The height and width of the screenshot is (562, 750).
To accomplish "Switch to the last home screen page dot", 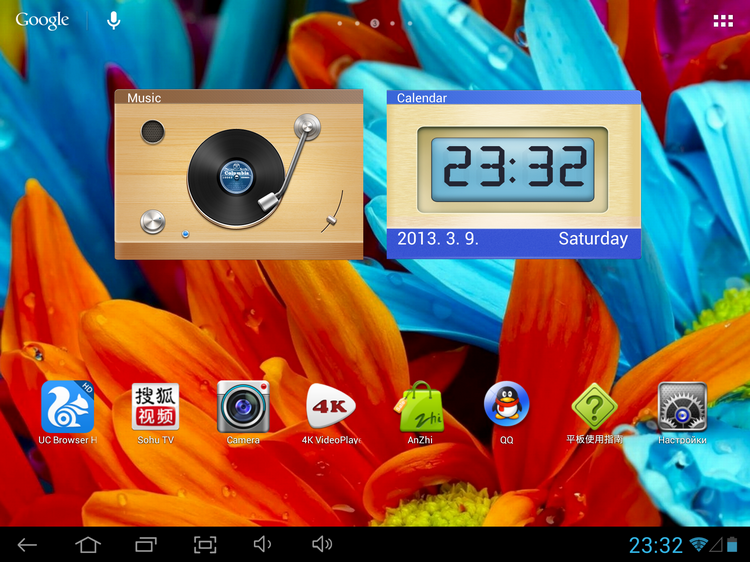I will click(410, 23).
